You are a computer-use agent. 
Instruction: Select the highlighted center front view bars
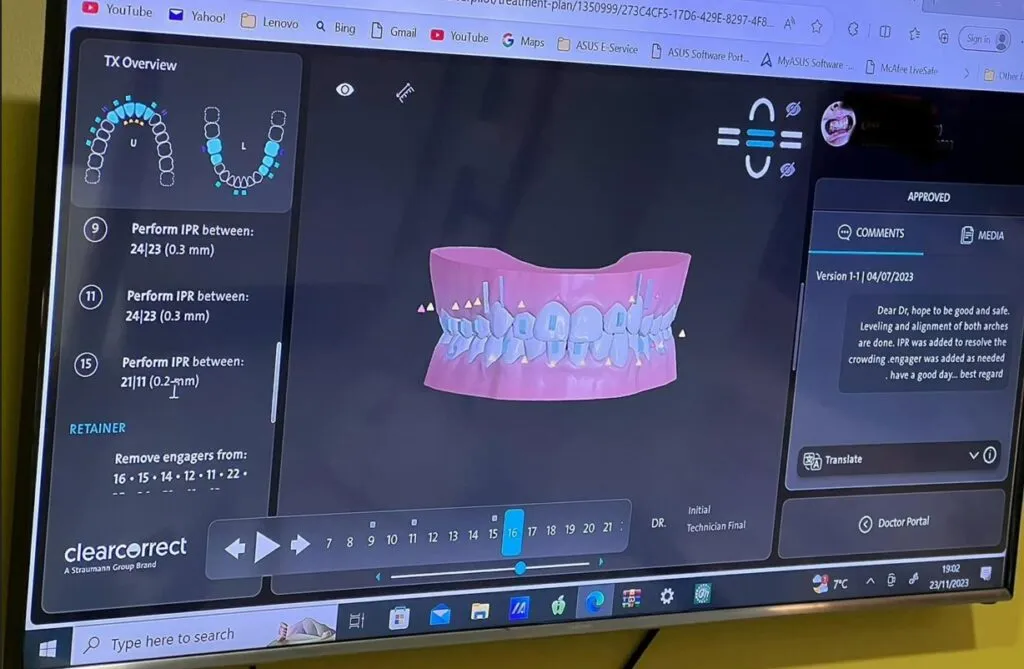pos(760,138)
